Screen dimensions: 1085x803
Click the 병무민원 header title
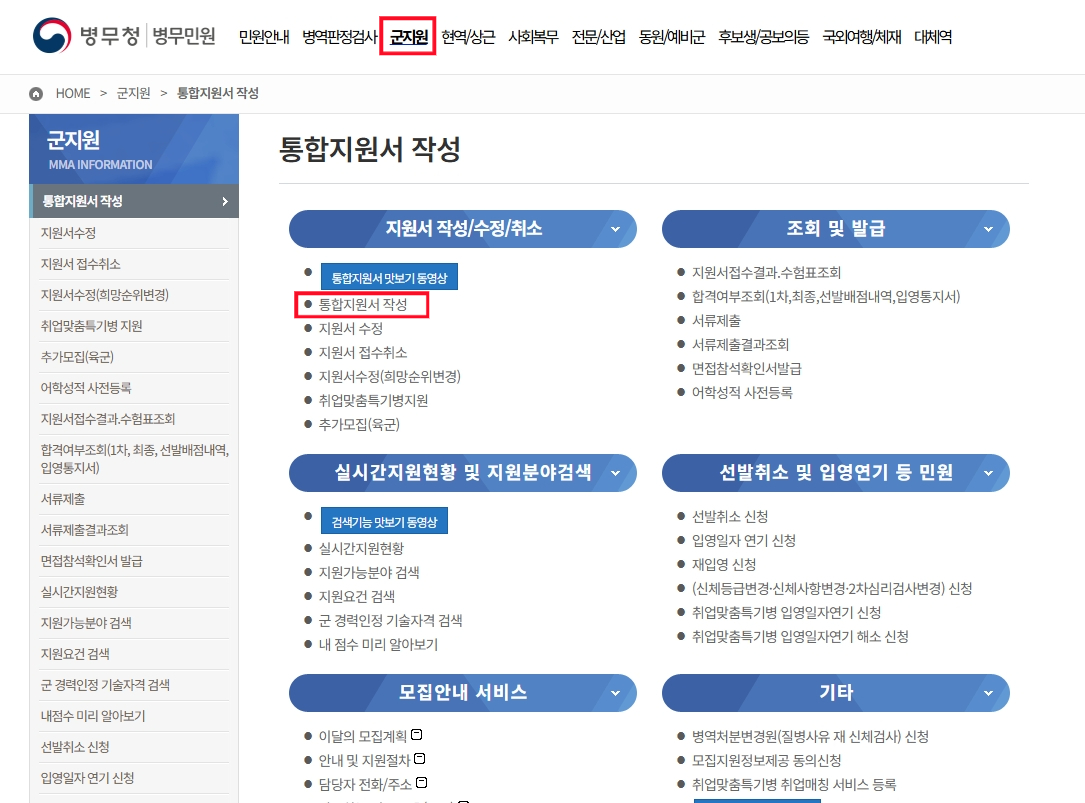pyautogui.click(x=184, y=35)
